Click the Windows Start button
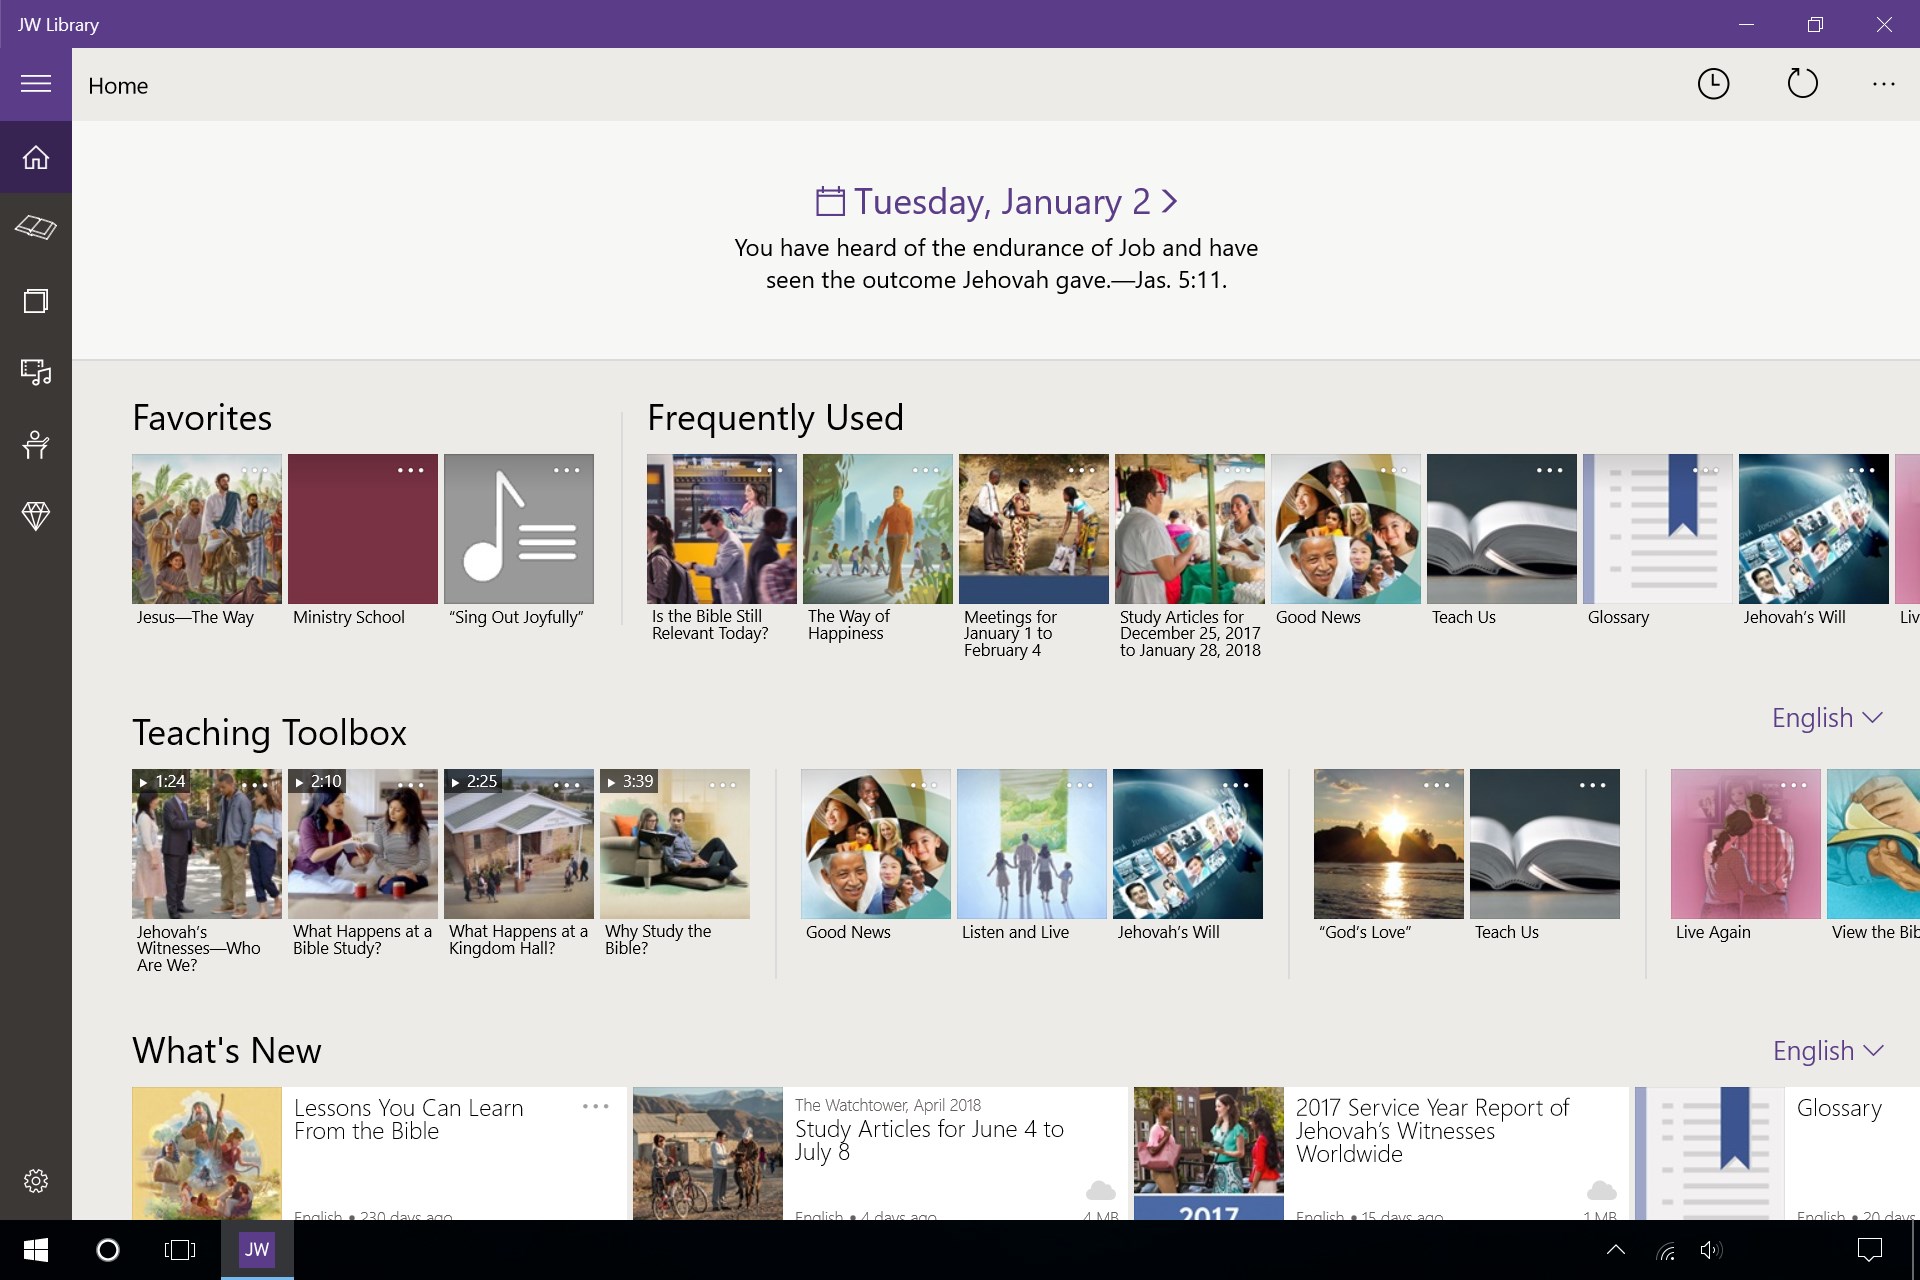Image resolution: width=1920 pixels, height=1280 pixels. click(x=36, y=1250)
